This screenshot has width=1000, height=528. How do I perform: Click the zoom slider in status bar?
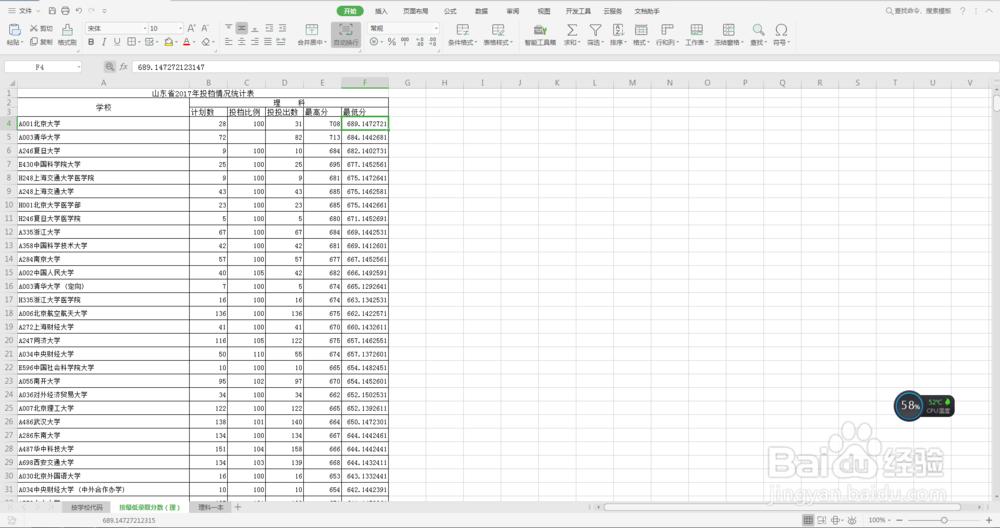(944, 520)
